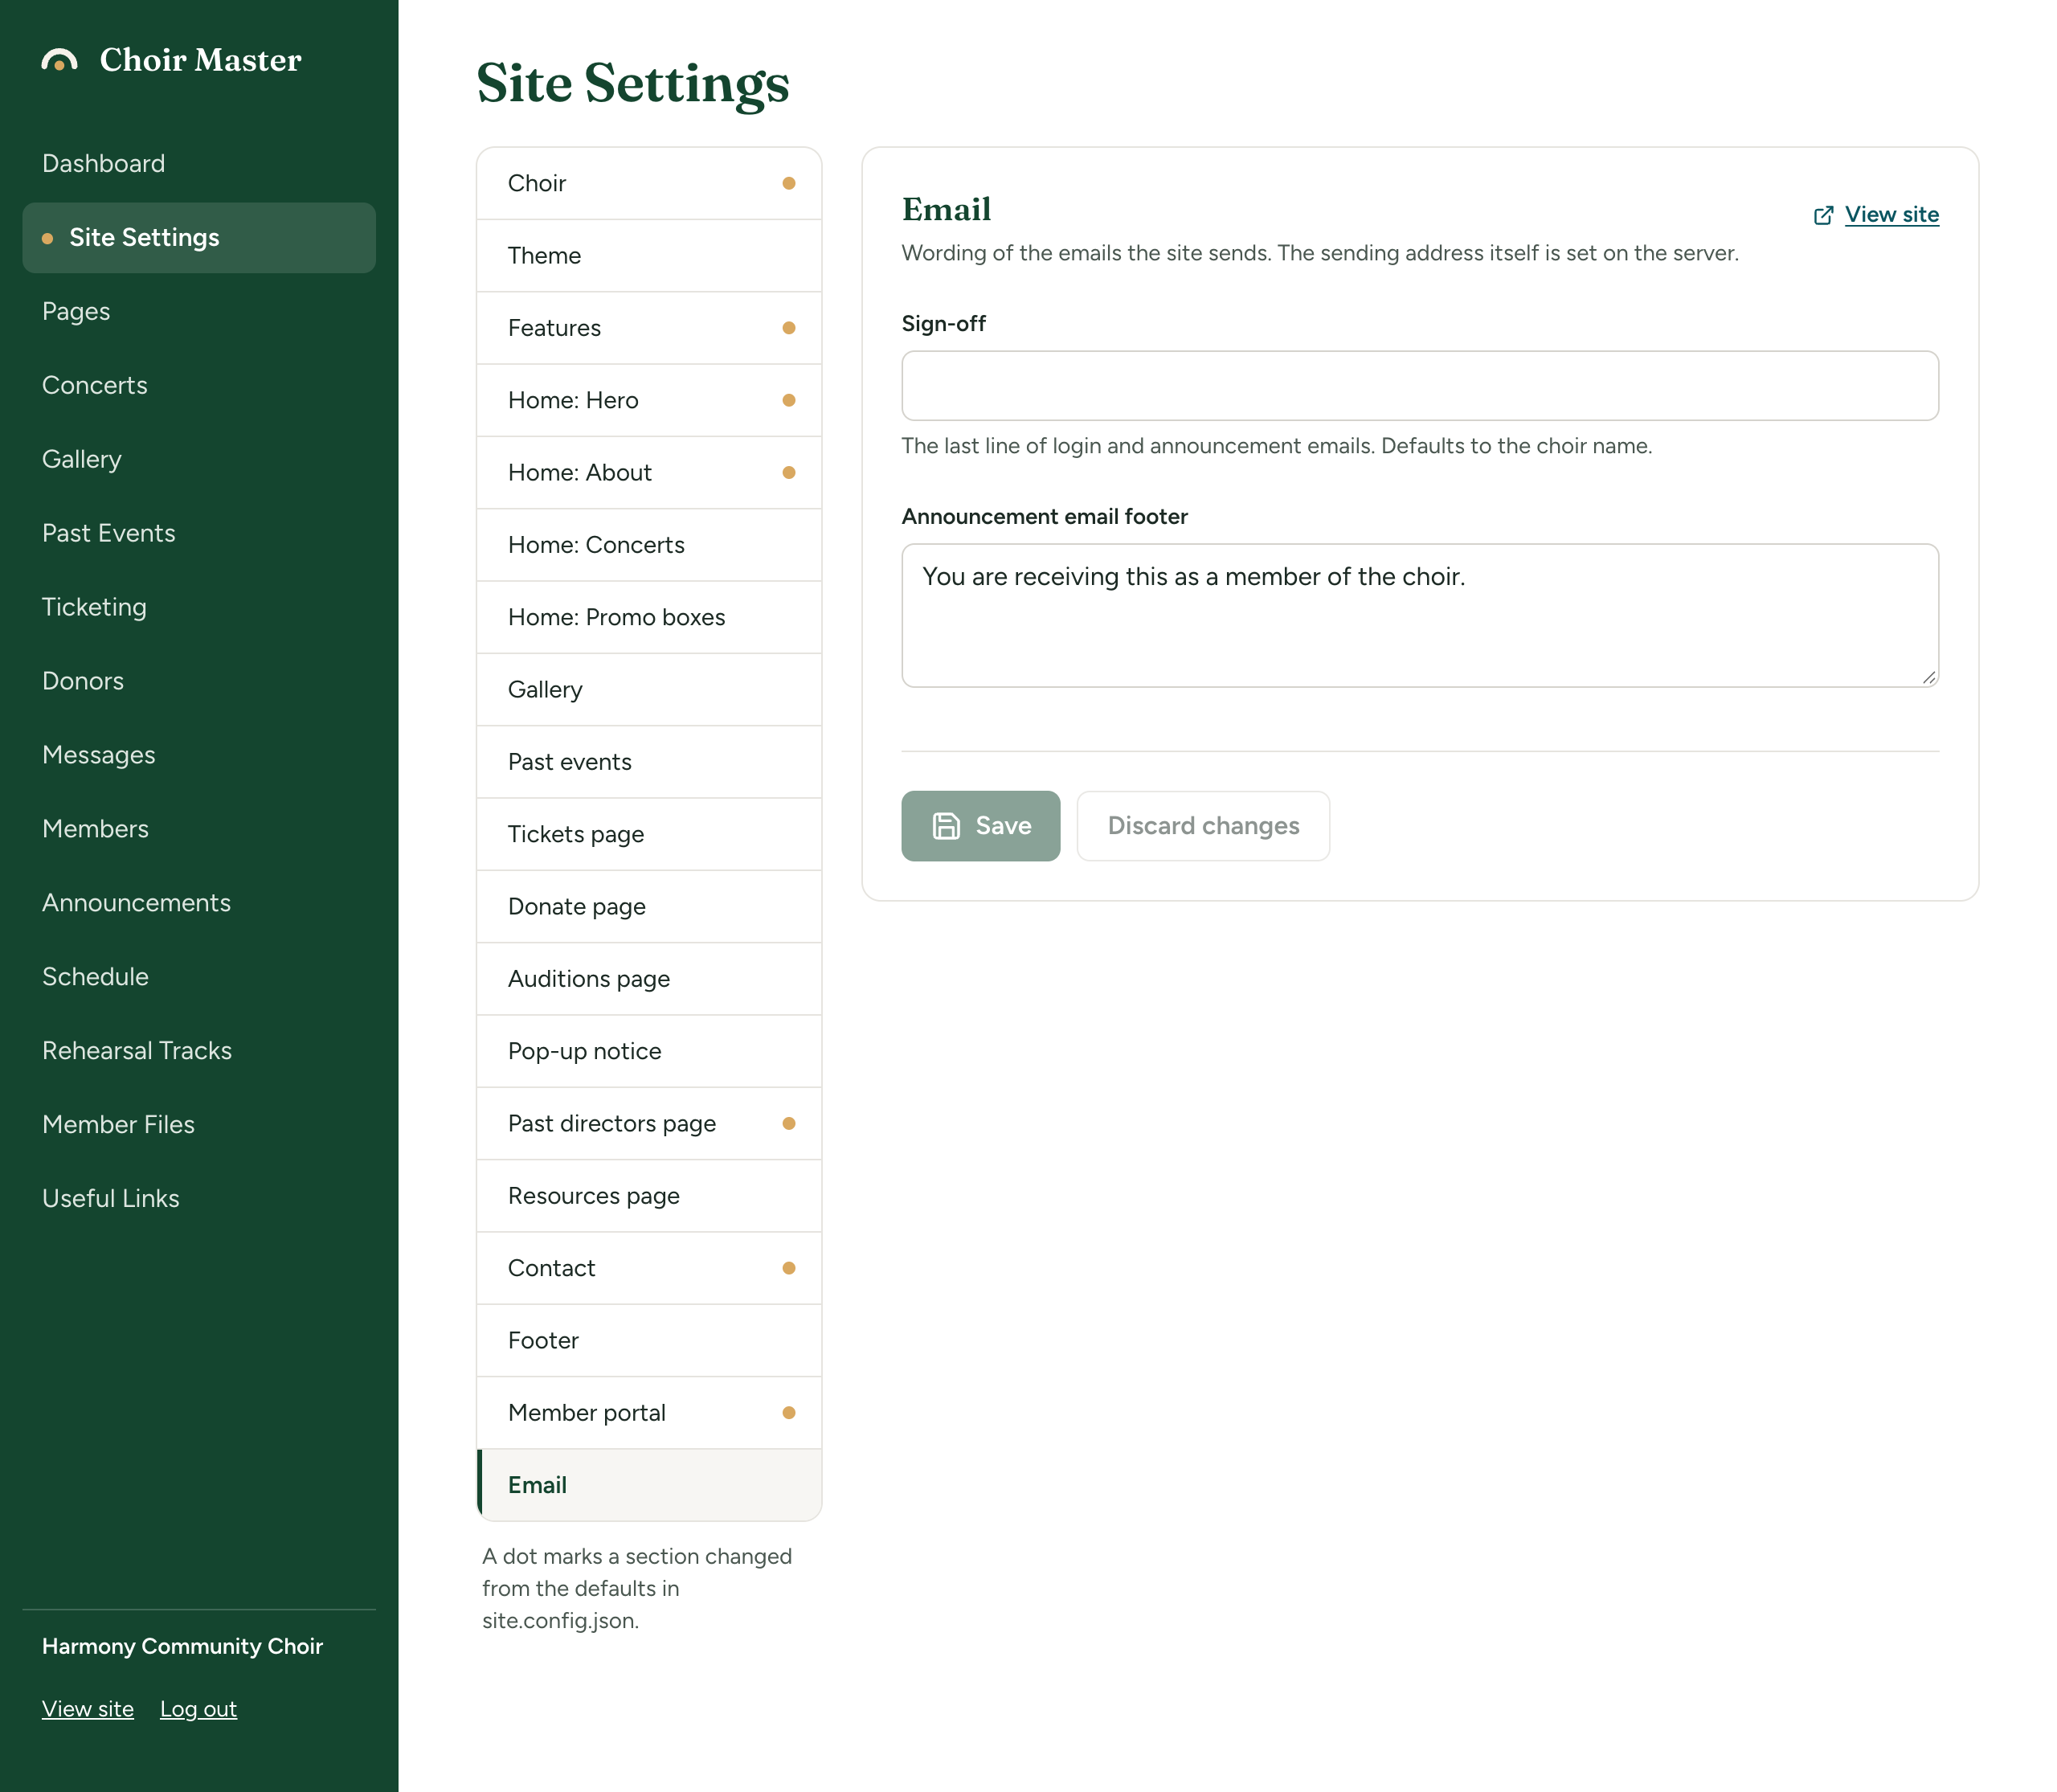Open the sidebar Gallery entry
The width and height of the screenshot is (2057, 1792).
pyautogui.click(x=199, y=459)
